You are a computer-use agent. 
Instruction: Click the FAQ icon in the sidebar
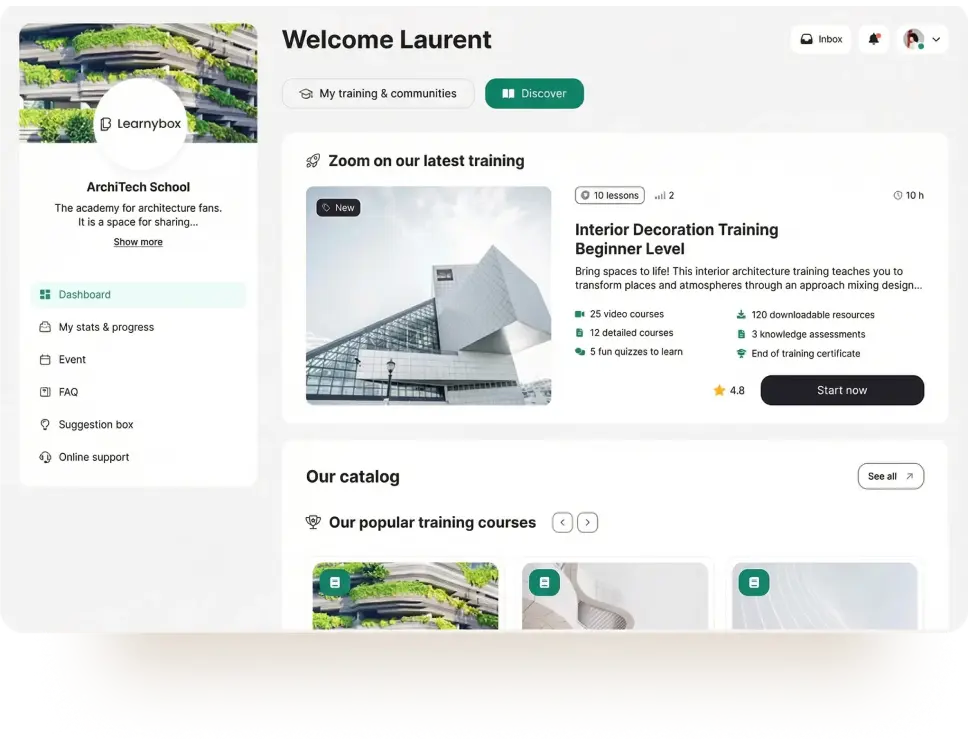coord(44,392)
